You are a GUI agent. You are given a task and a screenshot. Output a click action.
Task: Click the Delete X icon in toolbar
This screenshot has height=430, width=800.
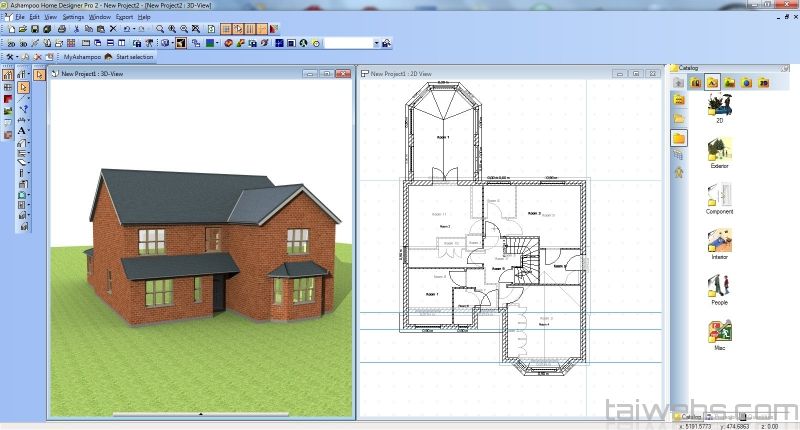coord(113,30)
